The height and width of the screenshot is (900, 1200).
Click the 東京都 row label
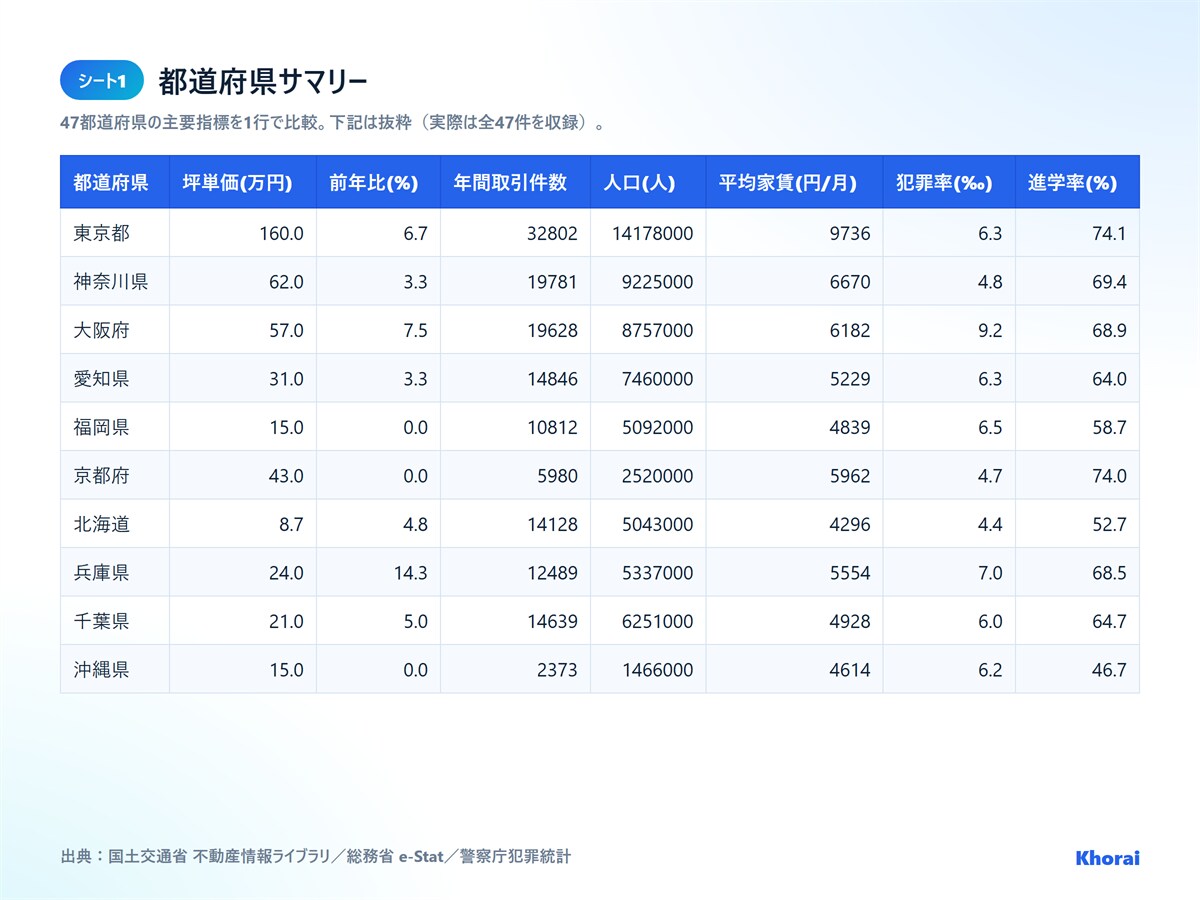101,233
